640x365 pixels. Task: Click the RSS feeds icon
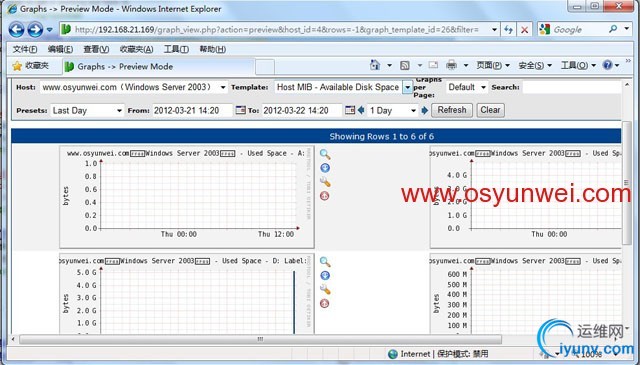pyautogui.click(x=404, y=65)
